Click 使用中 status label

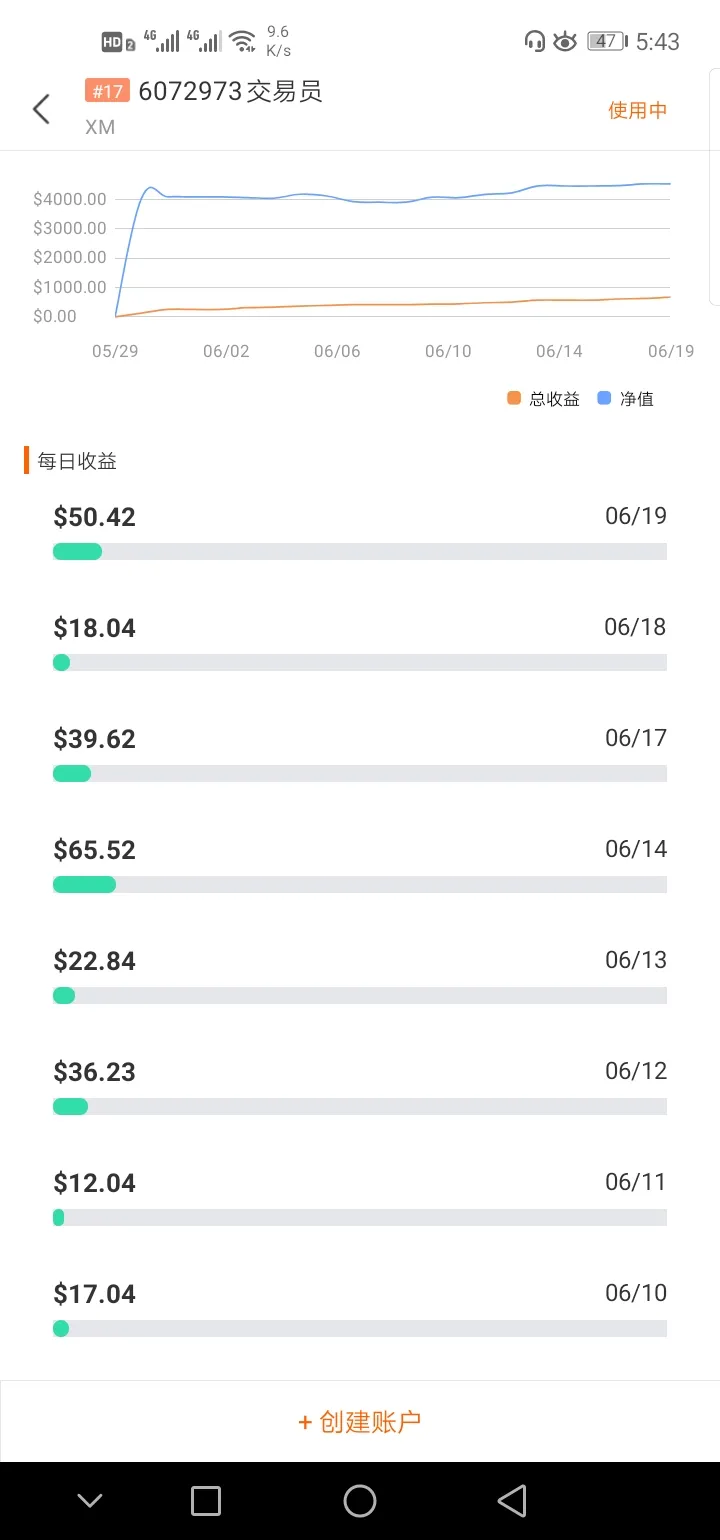pyautogui.click(x=638, y=110)
